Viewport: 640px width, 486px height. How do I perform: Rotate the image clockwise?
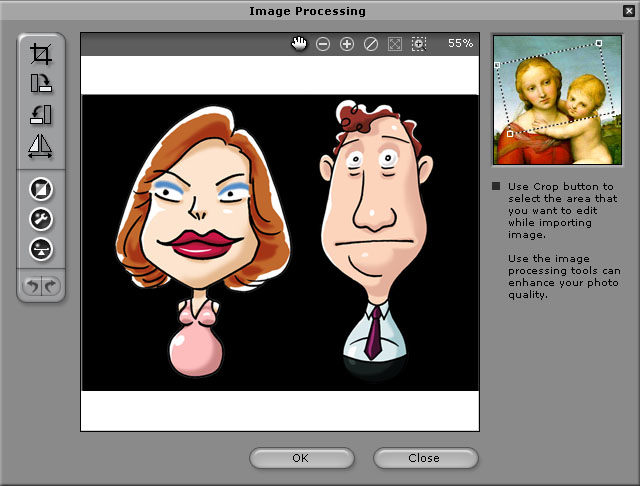(41, 84)
